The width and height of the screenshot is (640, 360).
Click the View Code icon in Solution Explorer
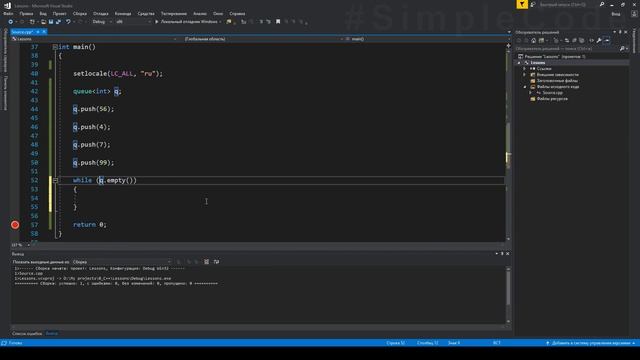[591, 40]
